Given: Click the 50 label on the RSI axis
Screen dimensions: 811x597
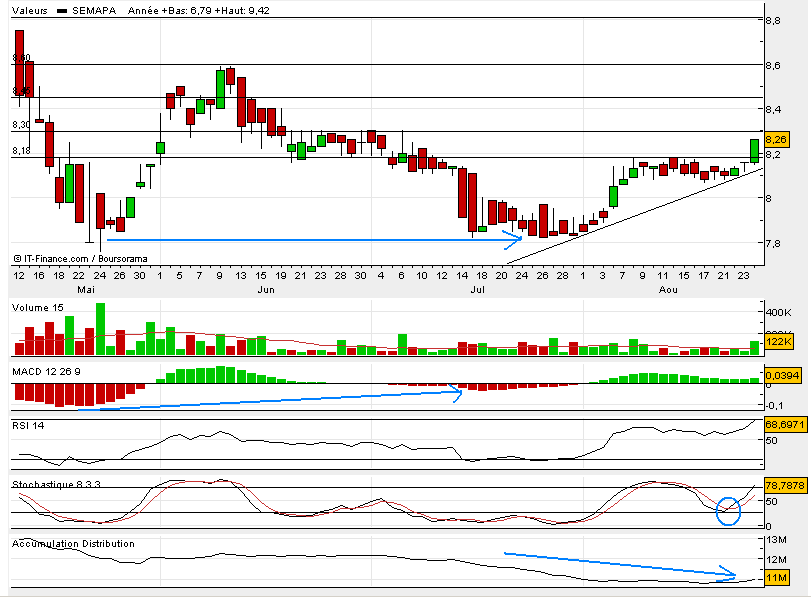Looking at the screenshot, I should (x=772, y=441).
